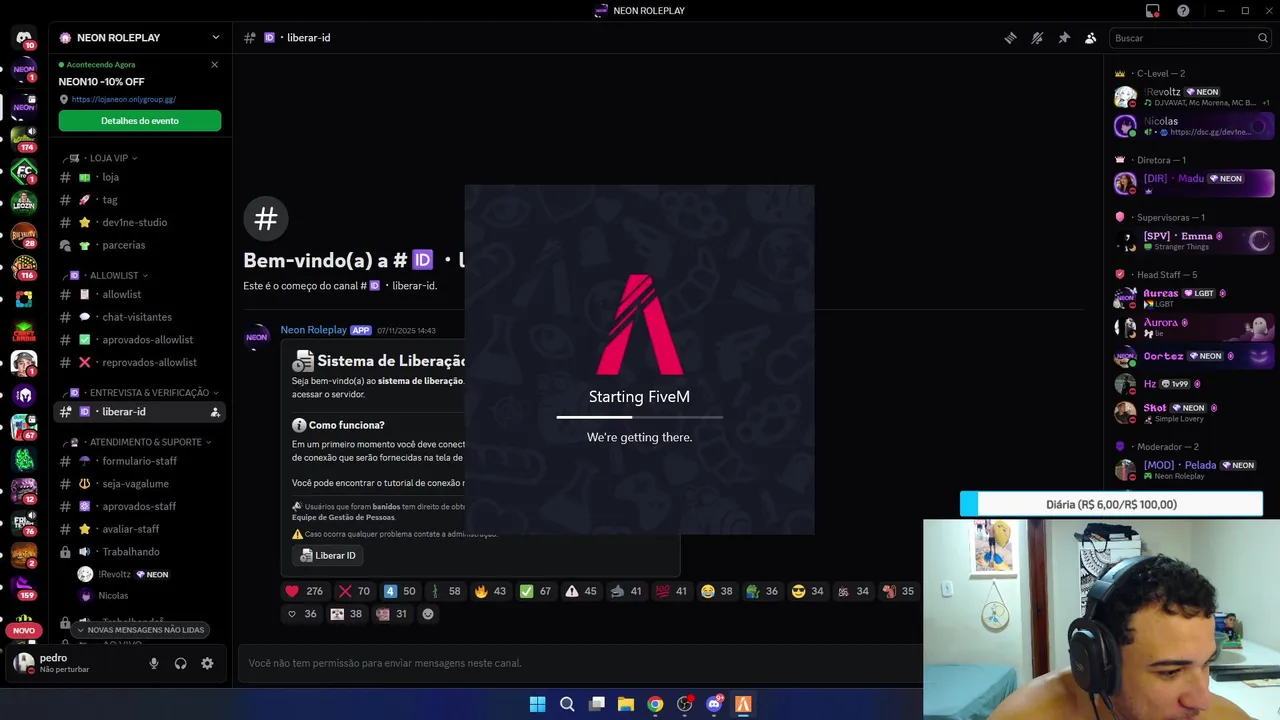Open the Discord help icon in title bar

tap(1183, 11)
